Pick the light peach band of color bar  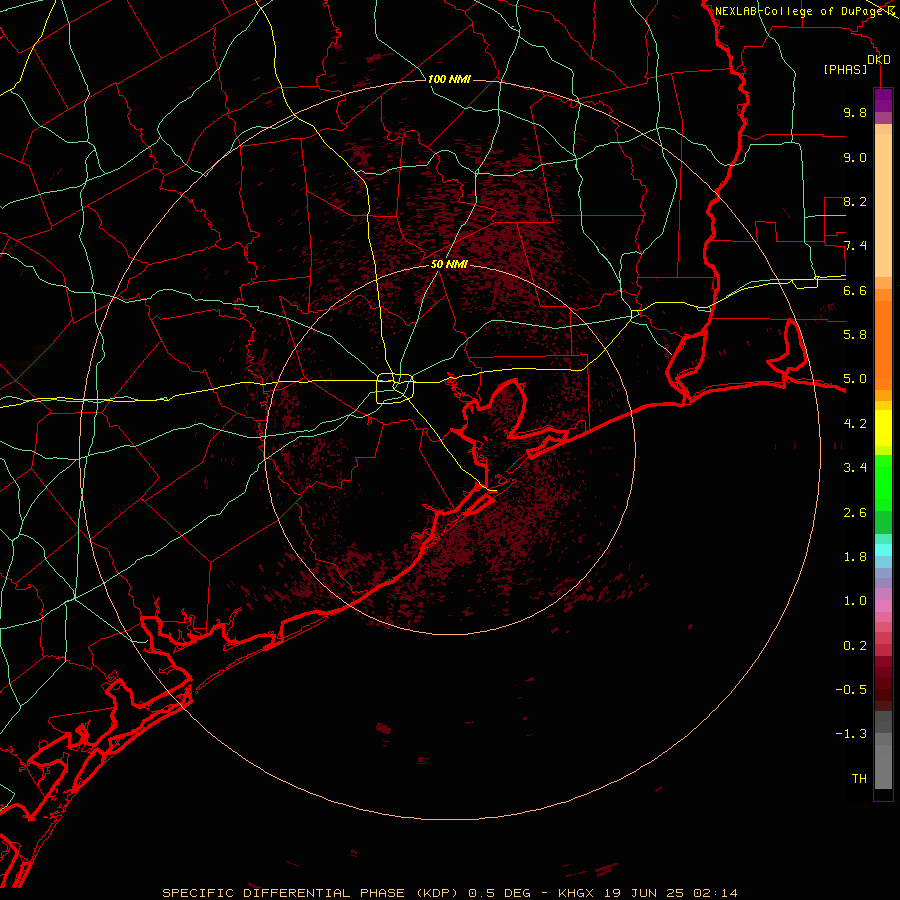pyautogui.click(x=883, y=205)
